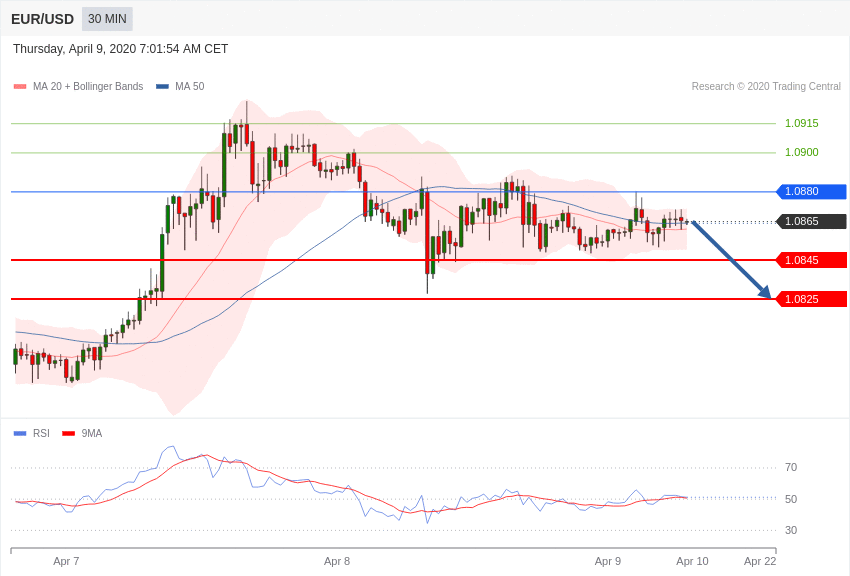Image resolution: width=850 pixels, height=576 pixels.
Task: Click the red 1.0825 support price tag
Action: (812, 299)
